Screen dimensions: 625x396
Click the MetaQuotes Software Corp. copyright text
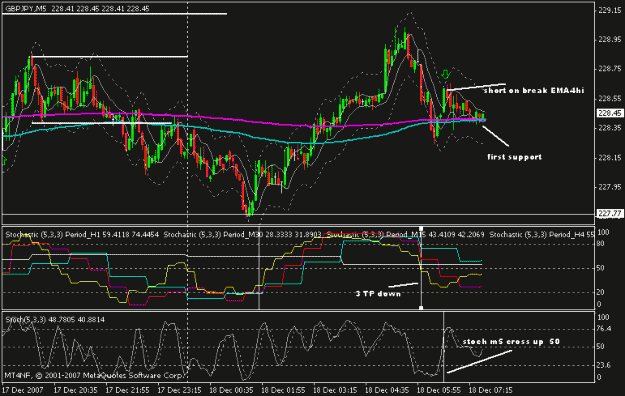pyautogui.click(x=94, y=375)
